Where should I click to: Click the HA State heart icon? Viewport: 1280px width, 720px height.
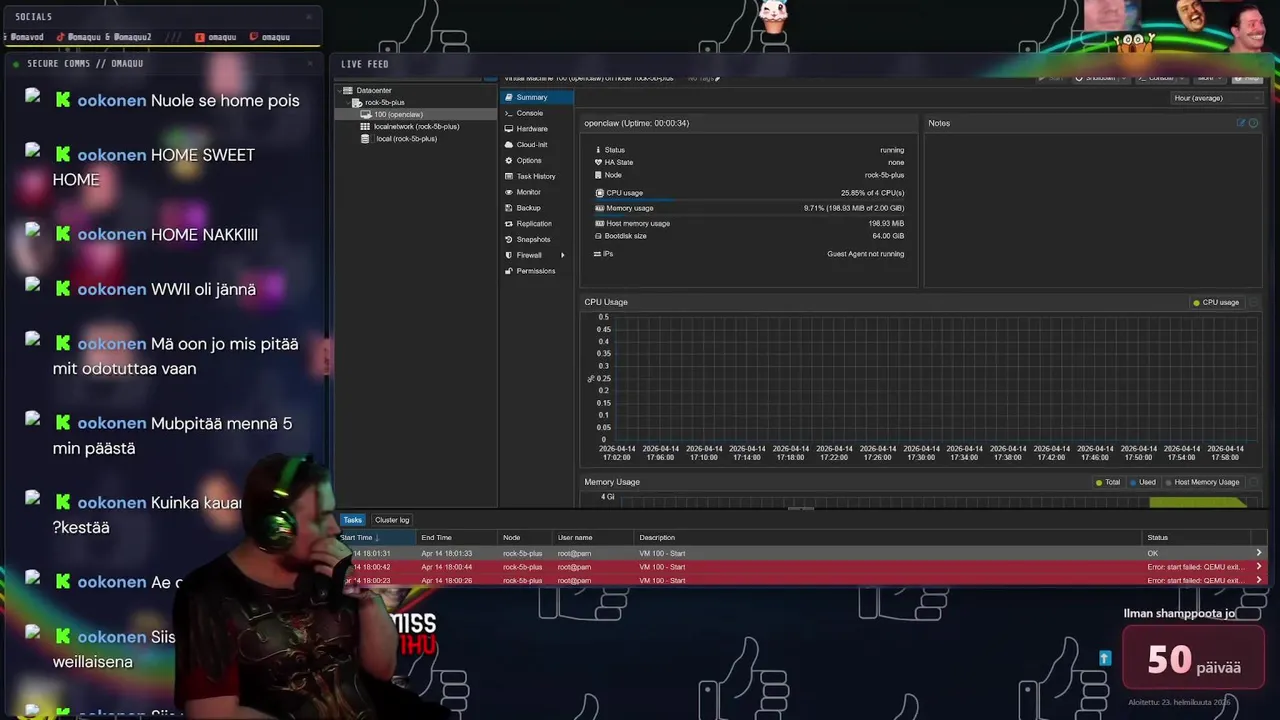pyautogui.click(x=599, y=162)
